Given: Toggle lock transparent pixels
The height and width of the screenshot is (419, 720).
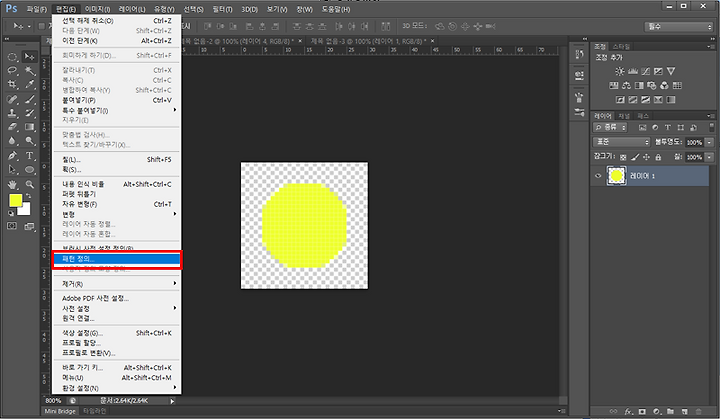Looking at the screenshot, I should pyautogui.click(x=623, y=157).
